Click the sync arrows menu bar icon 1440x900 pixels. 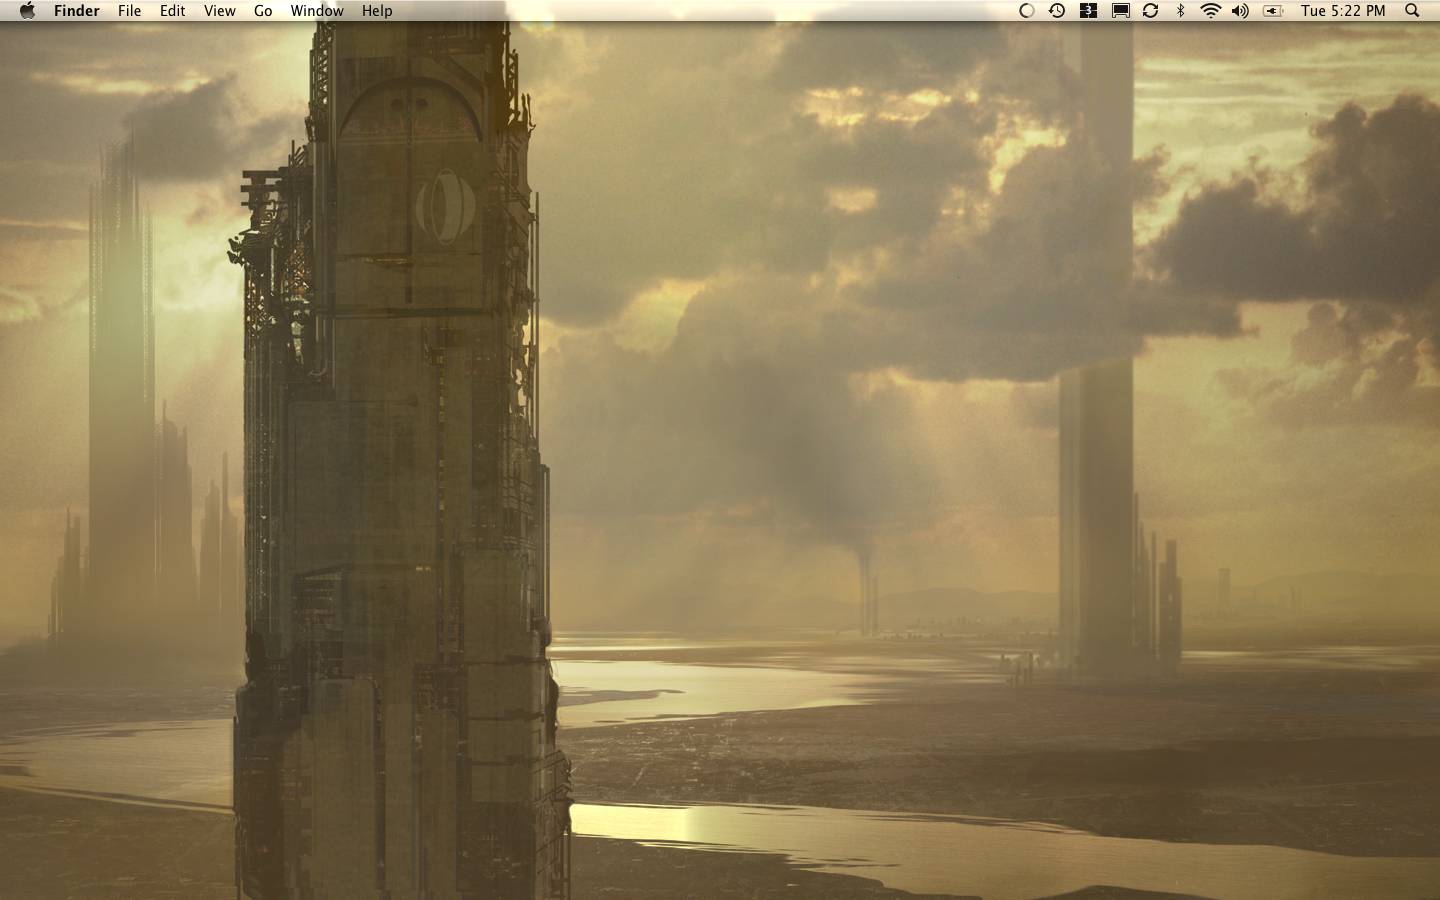click(x=1151, y=10)
